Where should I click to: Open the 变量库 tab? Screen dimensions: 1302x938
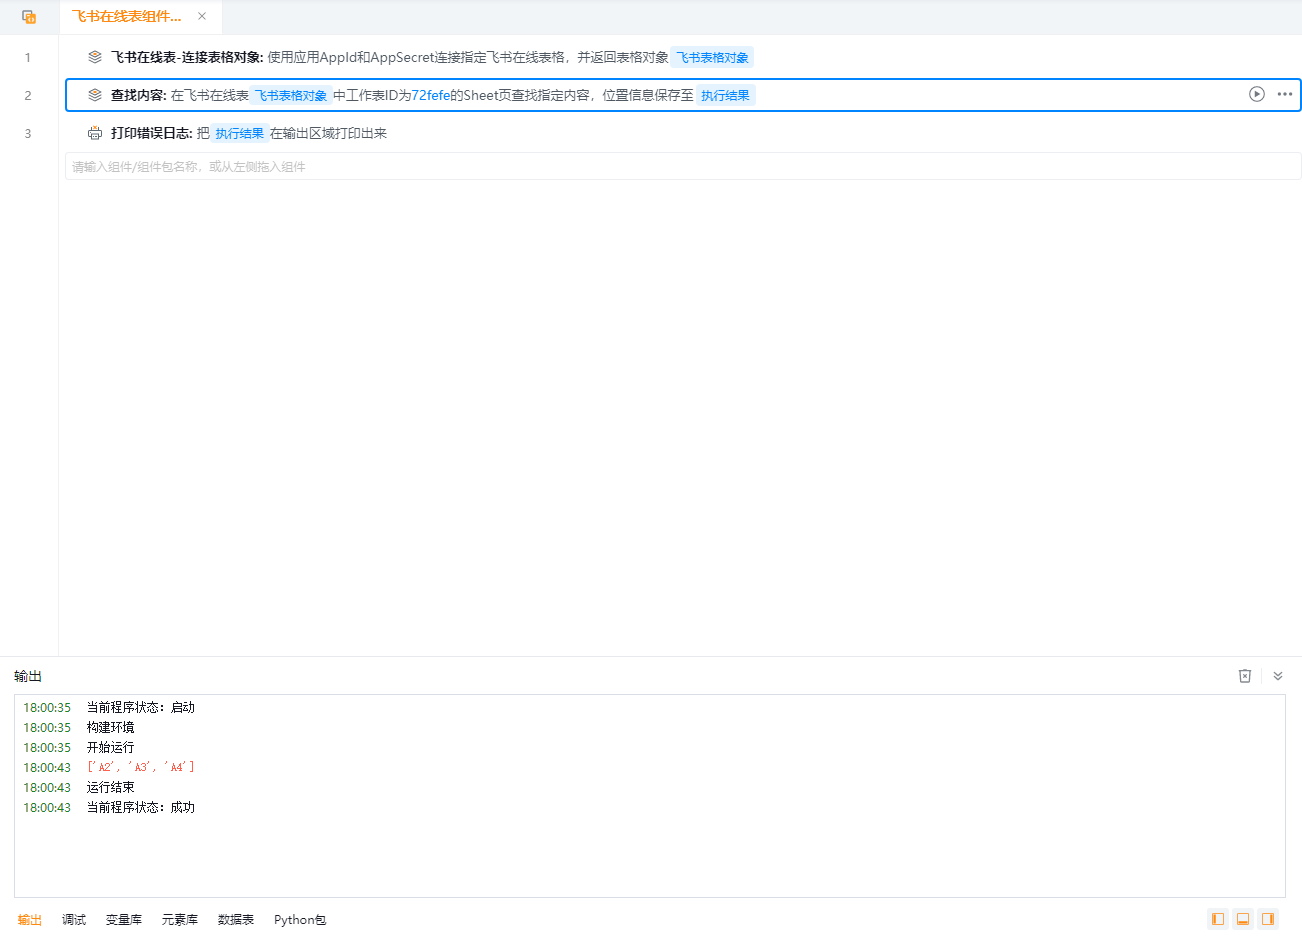tap(124, 920)
